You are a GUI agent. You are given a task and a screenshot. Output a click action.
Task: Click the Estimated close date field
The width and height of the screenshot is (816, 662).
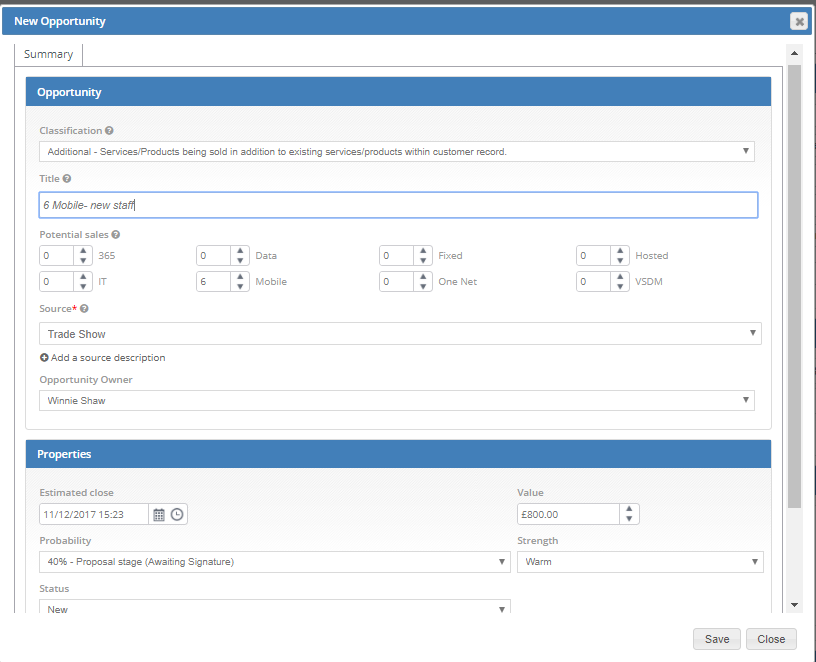[94, 515]
